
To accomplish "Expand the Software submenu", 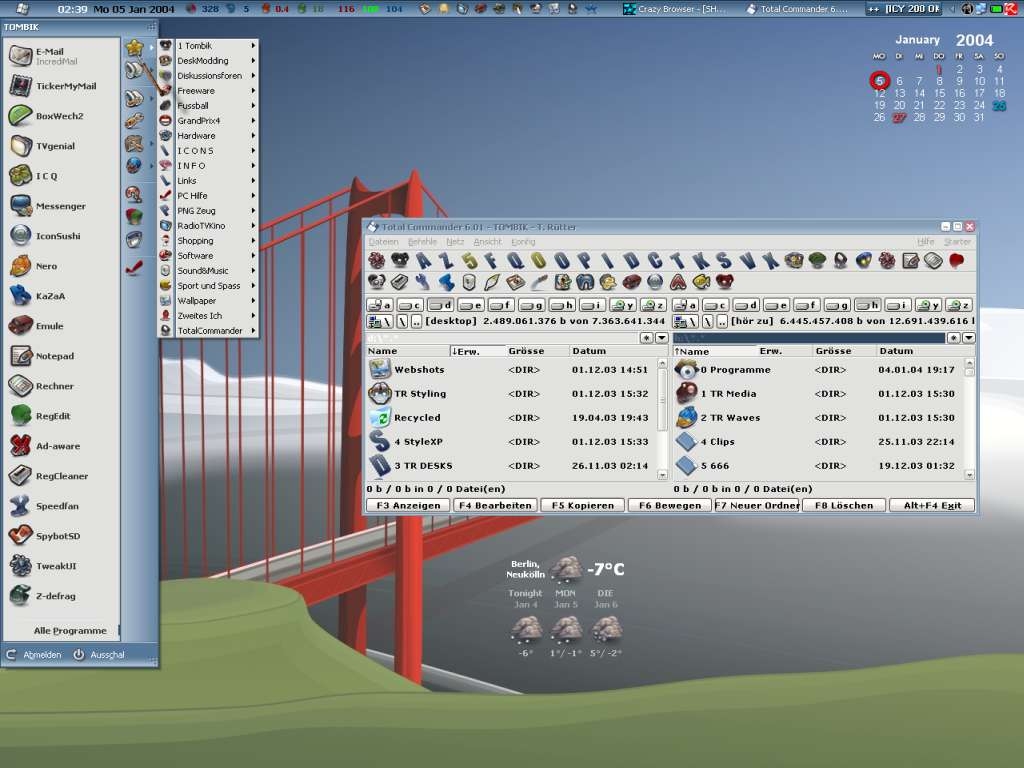I will click(208, 256).
